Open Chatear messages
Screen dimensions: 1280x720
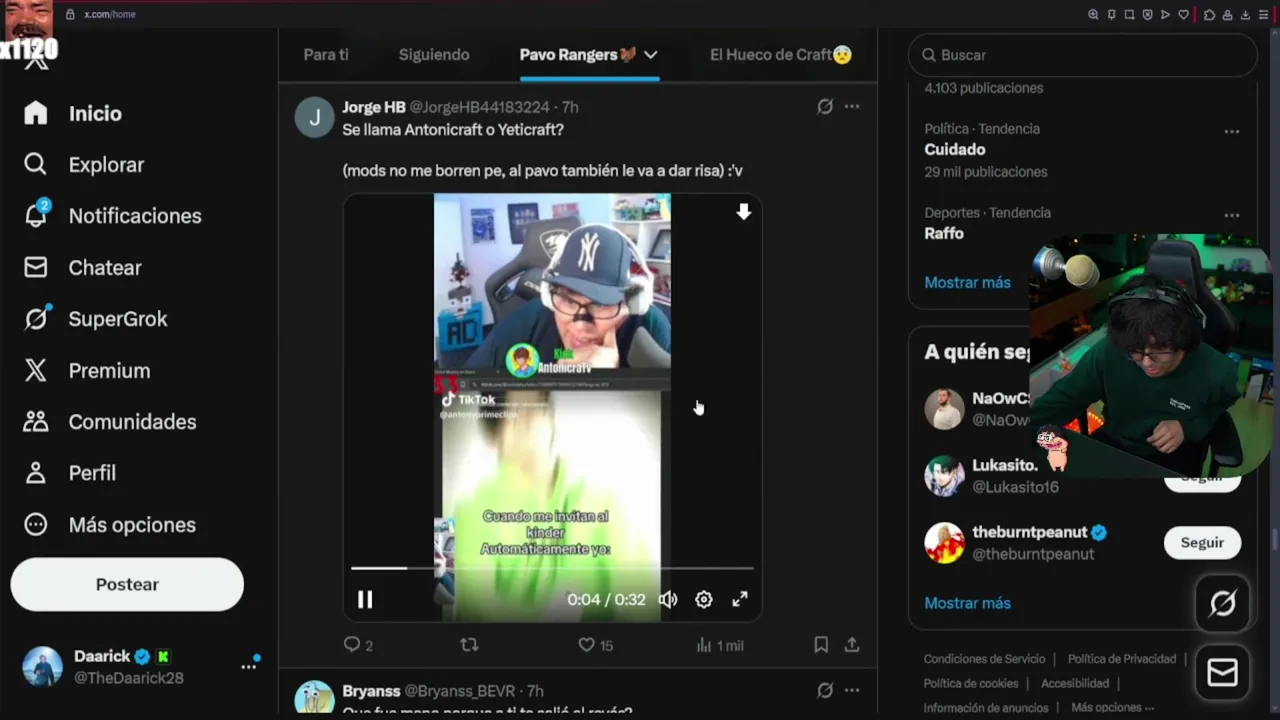point(83,268)
